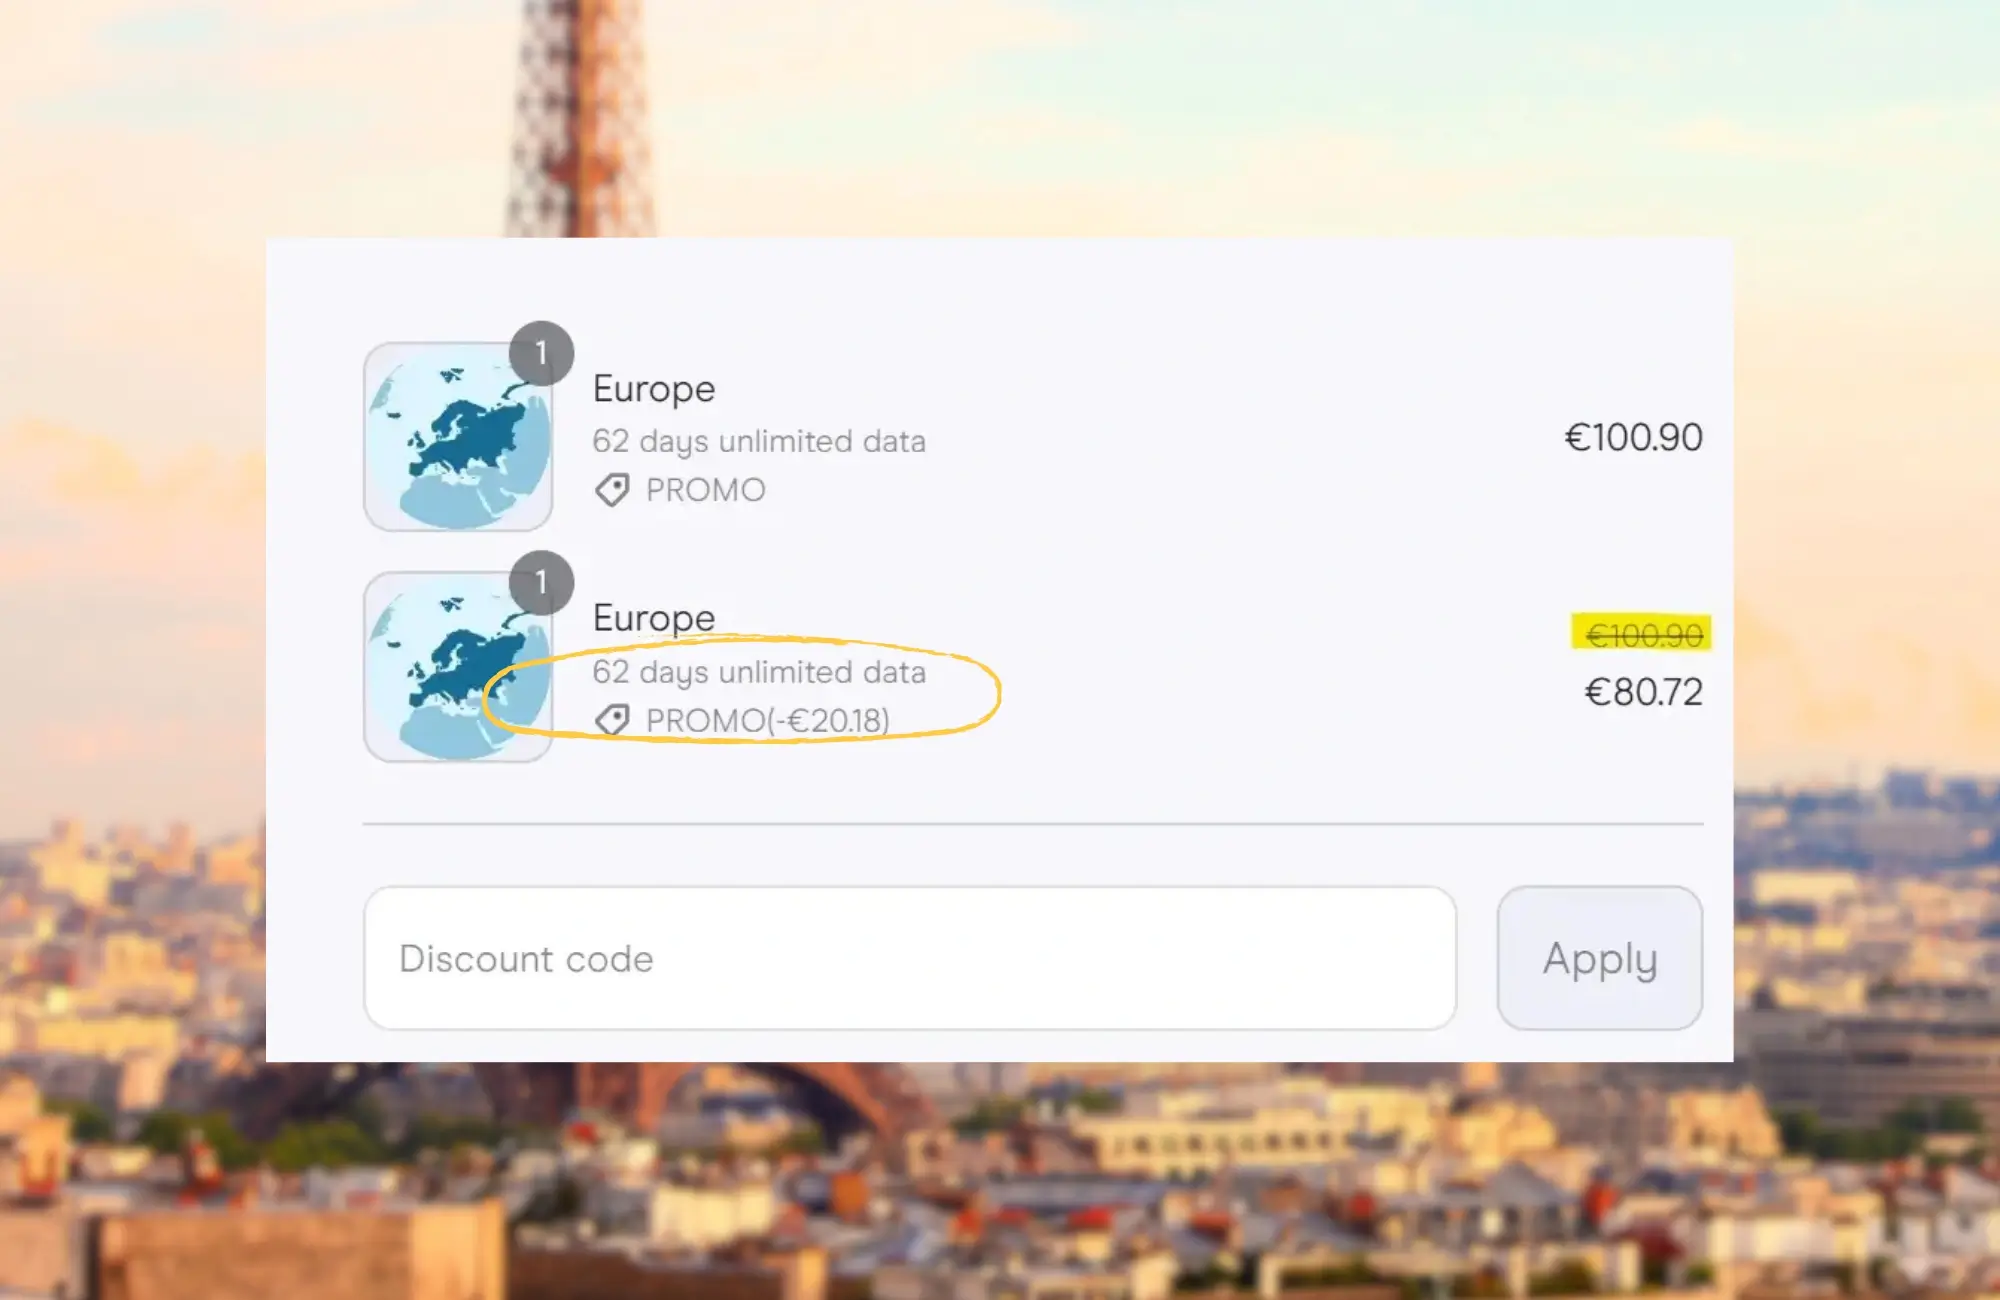This screenshot has height=1300, width=2000.
Task: Click the highlighted struck-through €100.90 price
Action: click(x=1643, y=634)
